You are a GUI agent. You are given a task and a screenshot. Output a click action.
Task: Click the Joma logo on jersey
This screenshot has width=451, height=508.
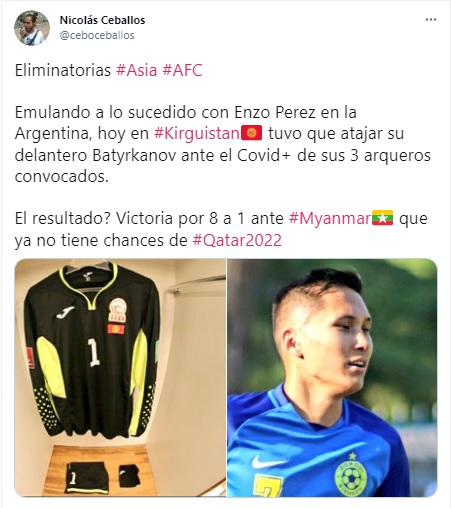65,312
